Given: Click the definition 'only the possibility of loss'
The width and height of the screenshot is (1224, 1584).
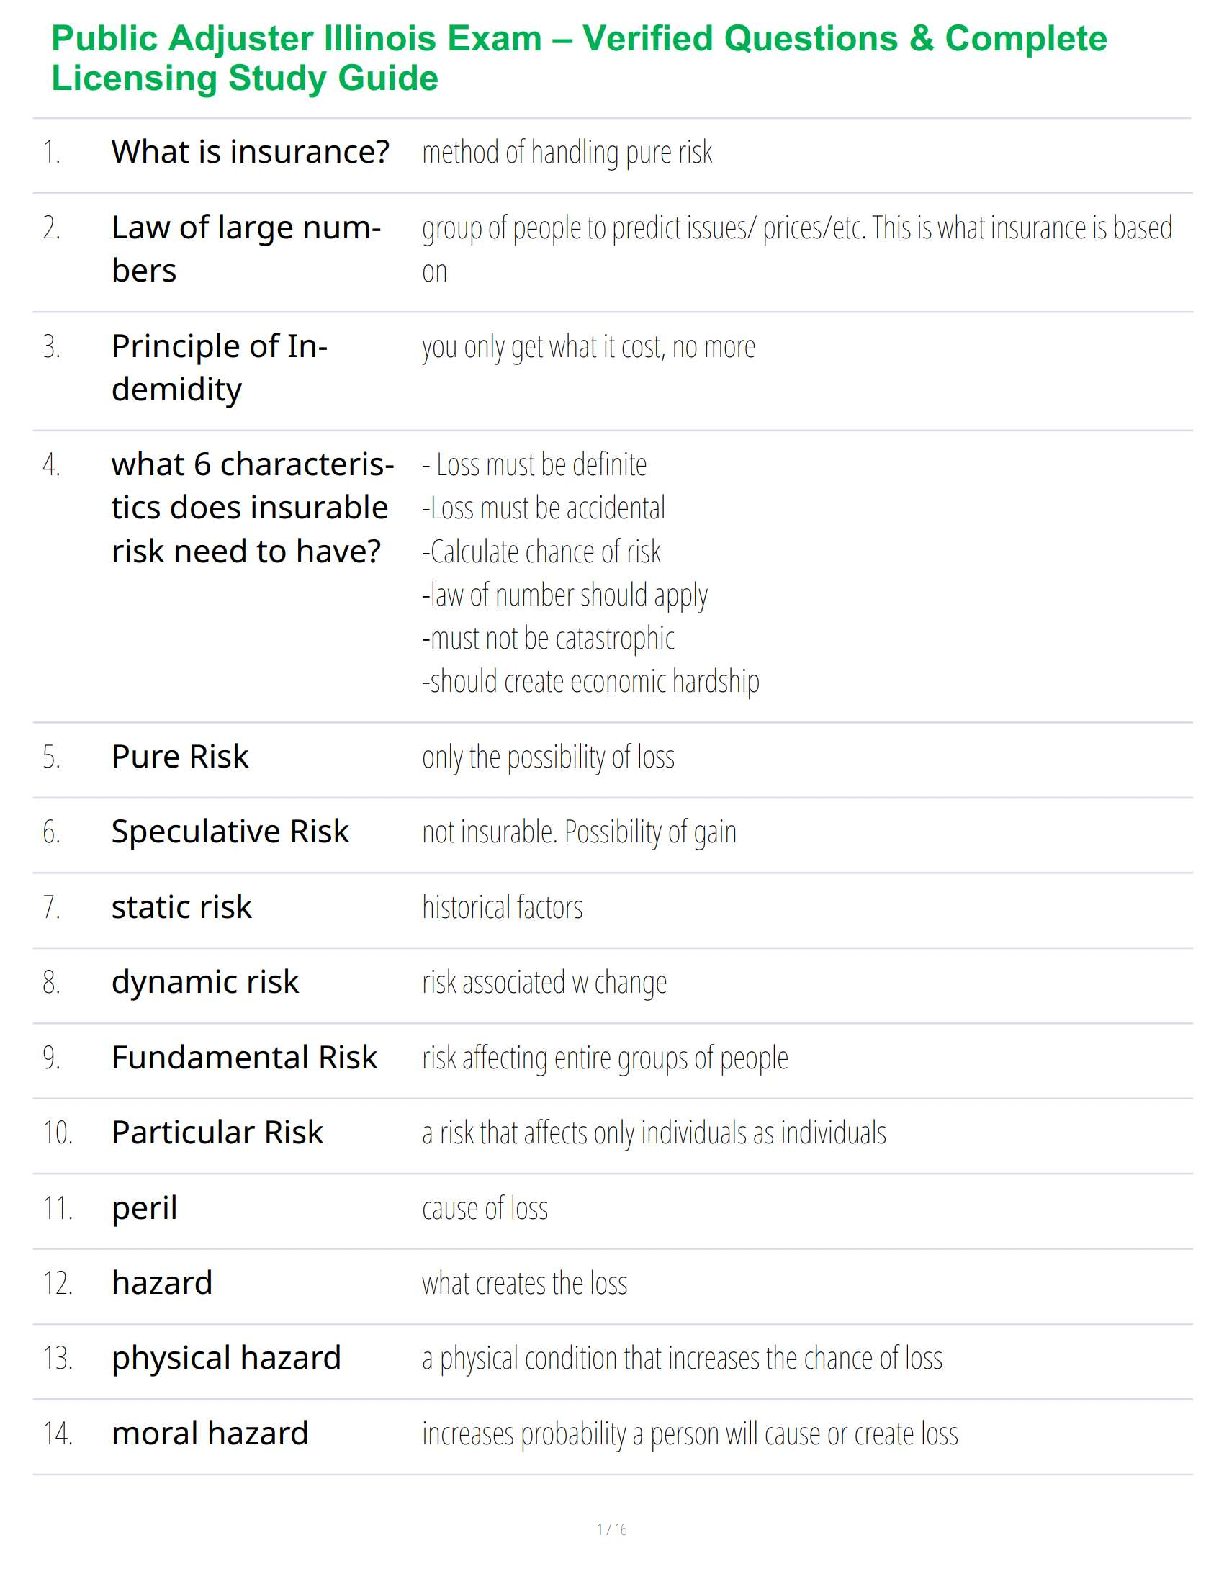Looking at the screenshot, I should pos(548,758).
